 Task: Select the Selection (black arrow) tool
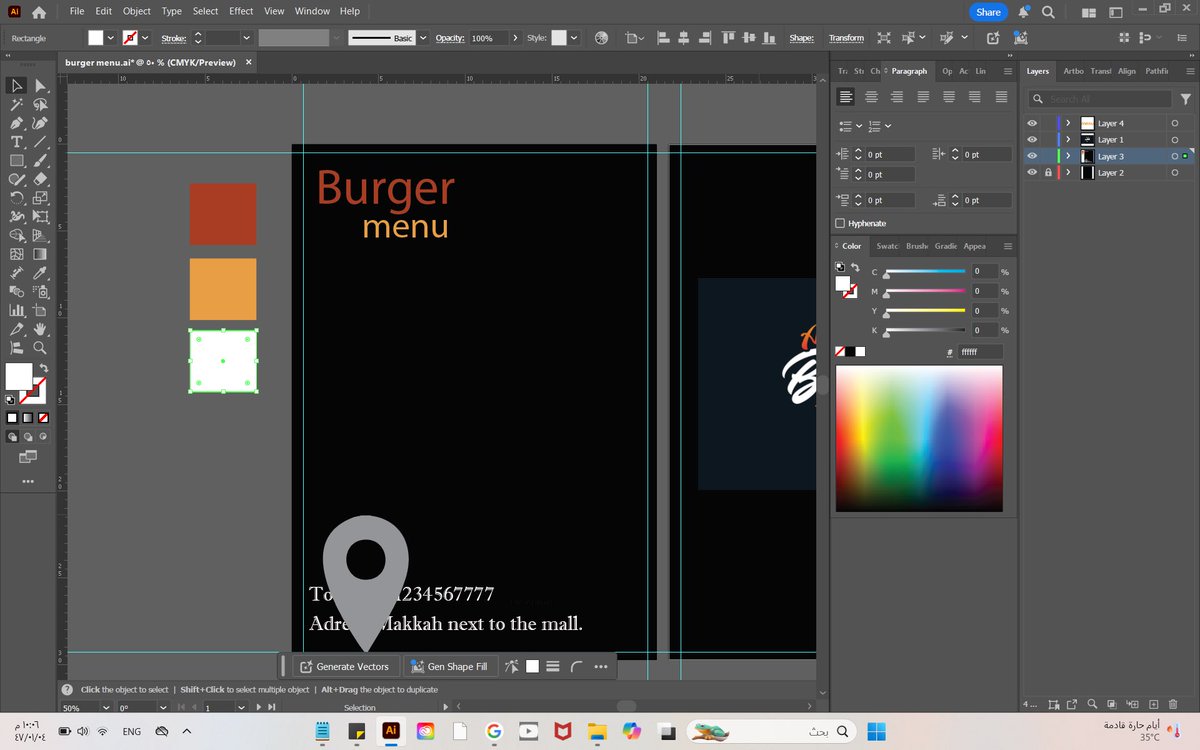pyautogui.click(x=17, y=86)
